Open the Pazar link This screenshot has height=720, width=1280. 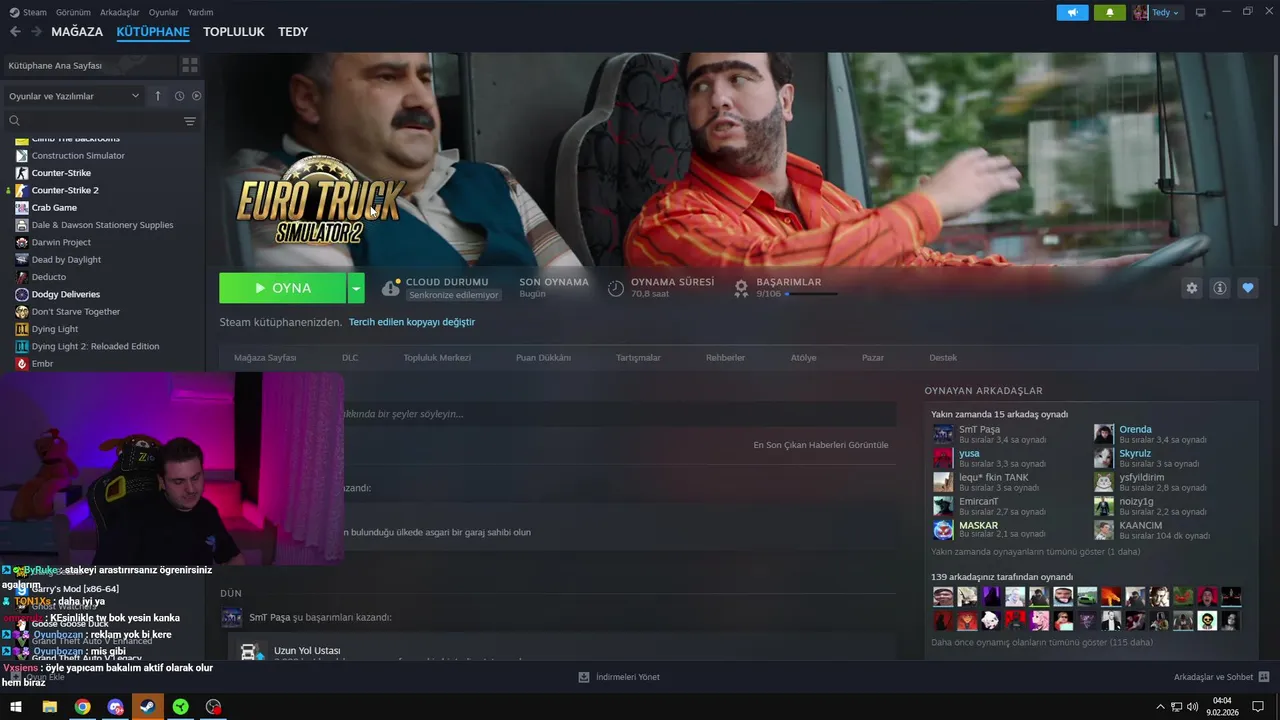[873, 358]
